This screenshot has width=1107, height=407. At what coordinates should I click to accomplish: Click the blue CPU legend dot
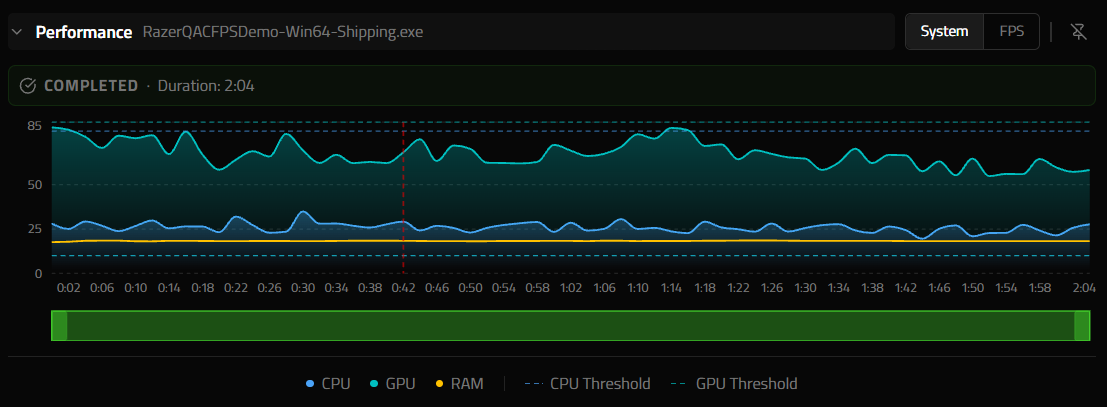click(310, 384)
